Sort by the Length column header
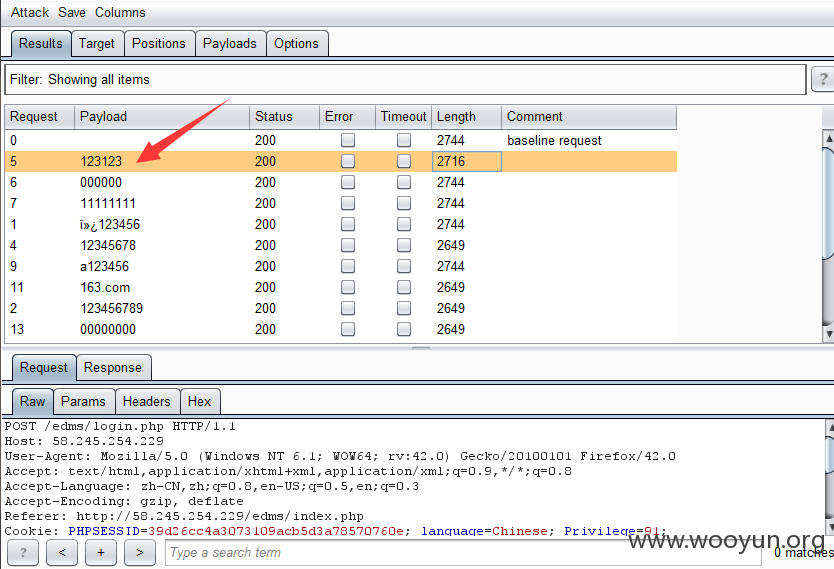The image size is (834, 569). [x=466, y=117]
